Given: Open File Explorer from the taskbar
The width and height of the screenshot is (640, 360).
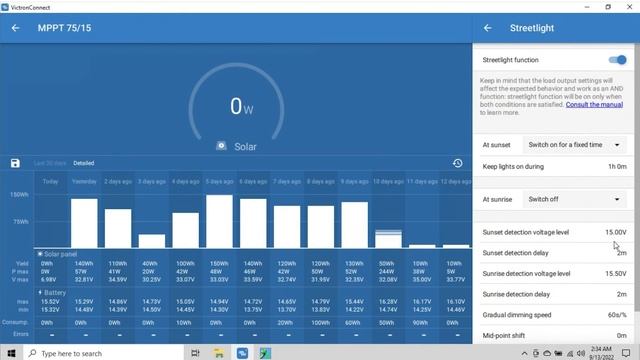Looking at the screenshot, I should point(219,353).
